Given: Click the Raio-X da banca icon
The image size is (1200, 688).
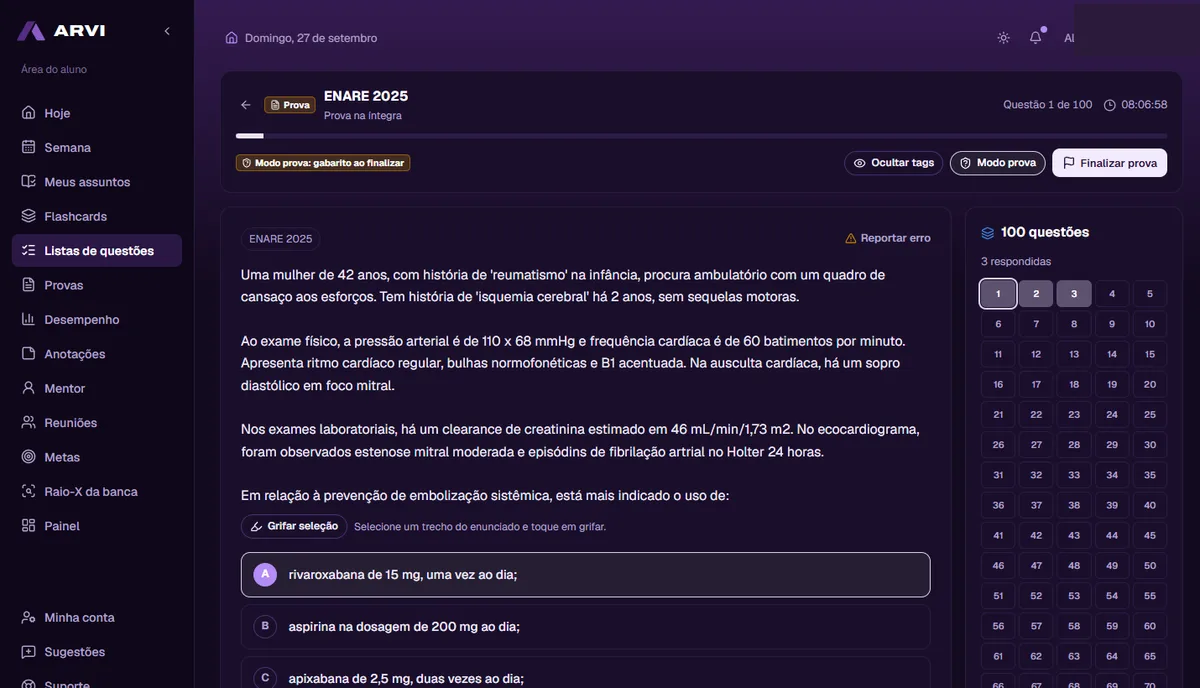Looking at the screenshot, I should (29, 491).
